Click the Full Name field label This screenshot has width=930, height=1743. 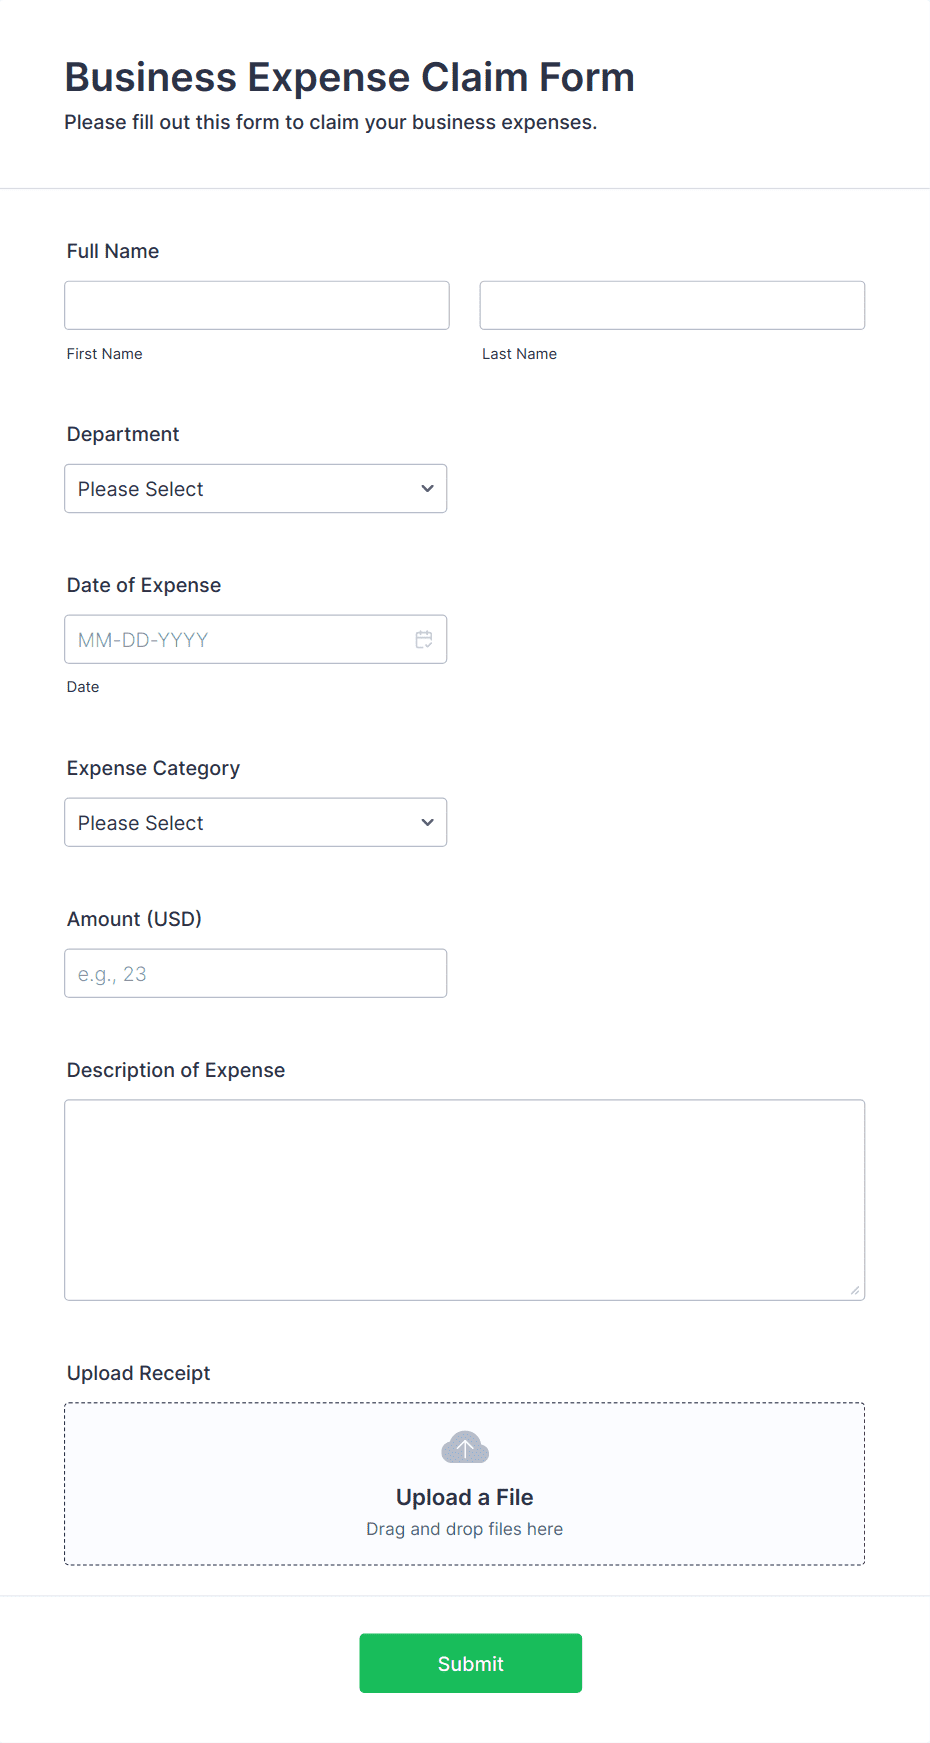112,251
